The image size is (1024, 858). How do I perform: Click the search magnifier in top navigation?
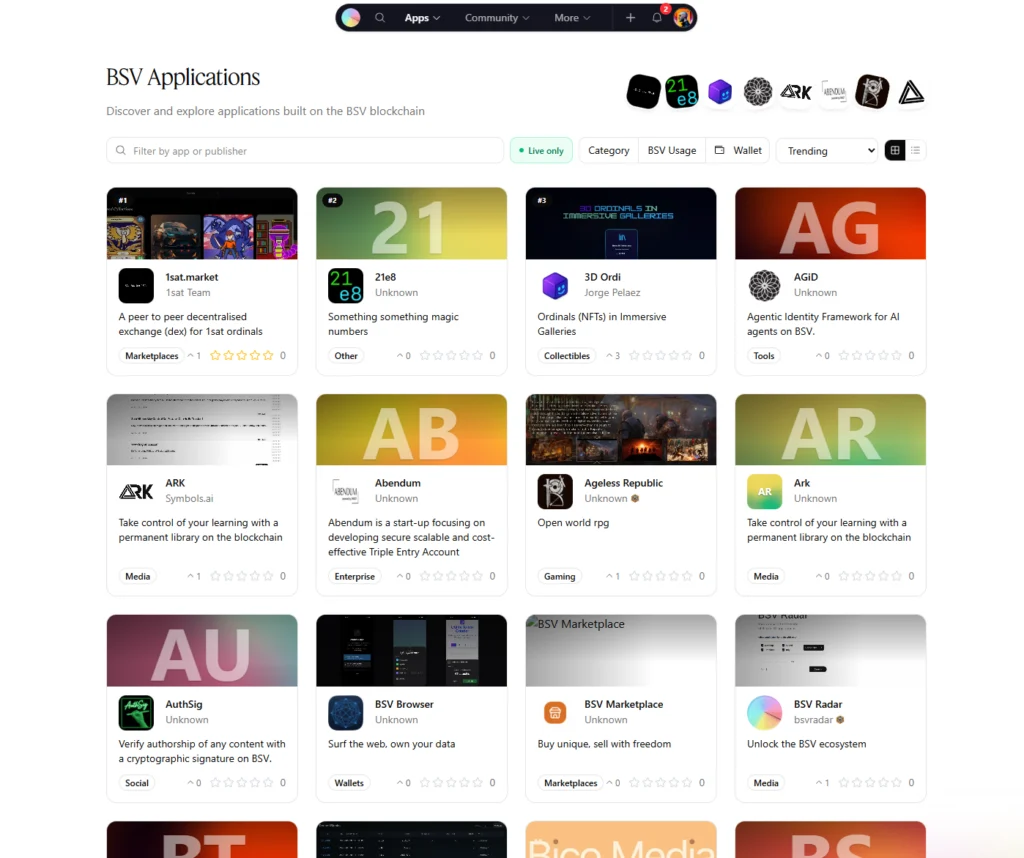click(x=380, y=18)
